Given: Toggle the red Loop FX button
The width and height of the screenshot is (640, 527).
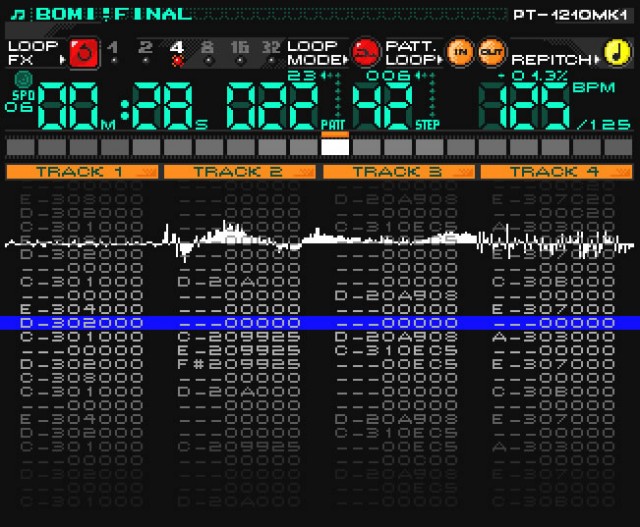Looking at the screenshot, I should (83, 53).
